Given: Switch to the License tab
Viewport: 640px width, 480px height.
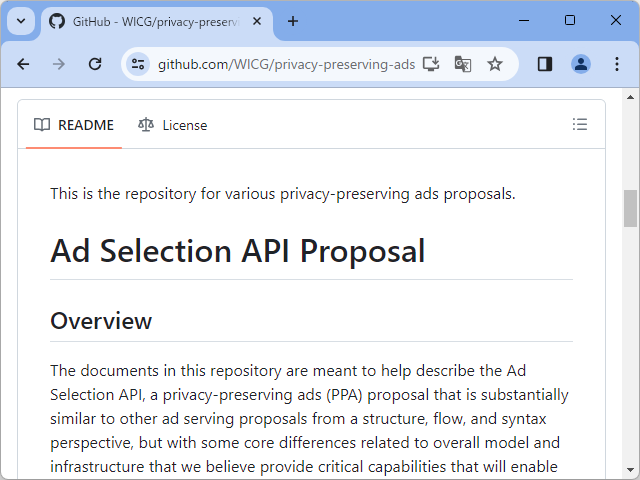Looking at the screenshot, I should [172, 125].
